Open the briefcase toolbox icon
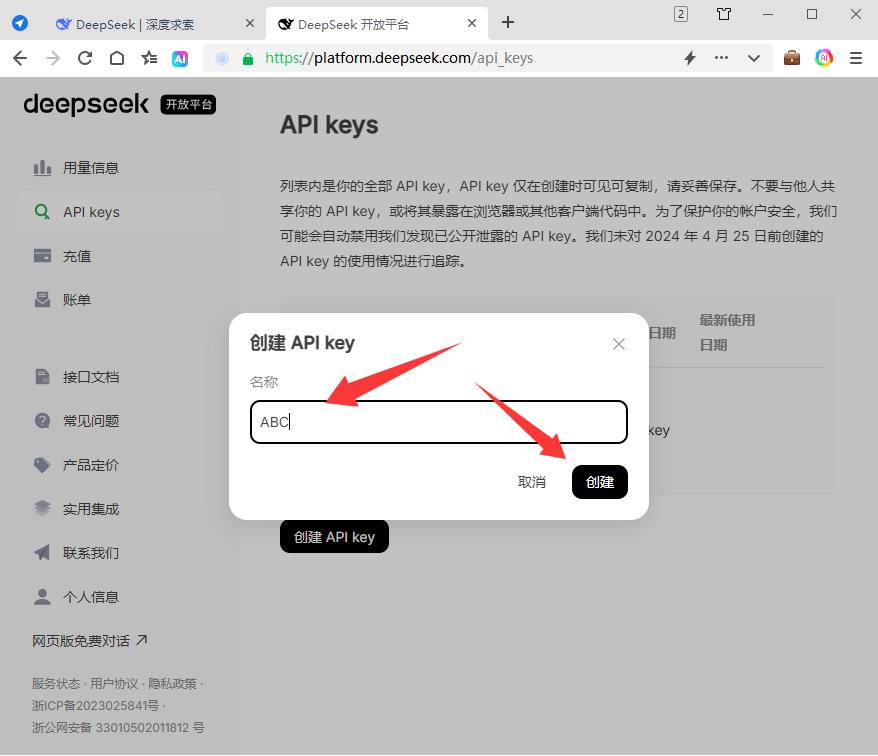The width and height of the screenshot is (878, 756). 792,58
